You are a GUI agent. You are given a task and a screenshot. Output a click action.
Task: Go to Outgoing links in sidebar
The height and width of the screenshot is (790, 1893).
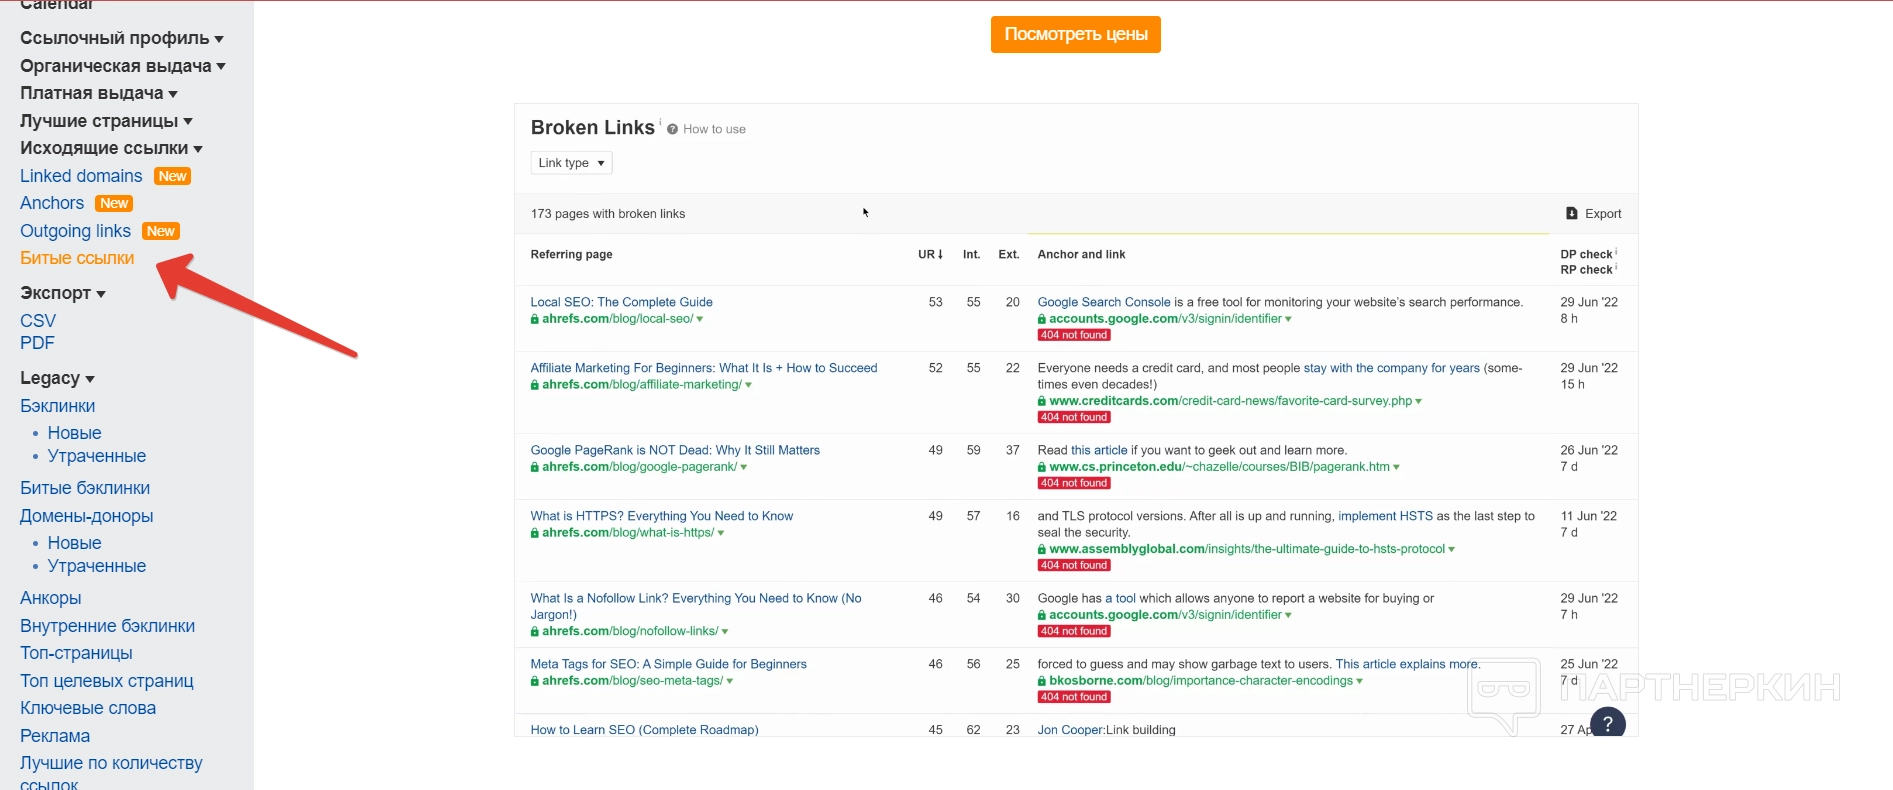point(75,231)
